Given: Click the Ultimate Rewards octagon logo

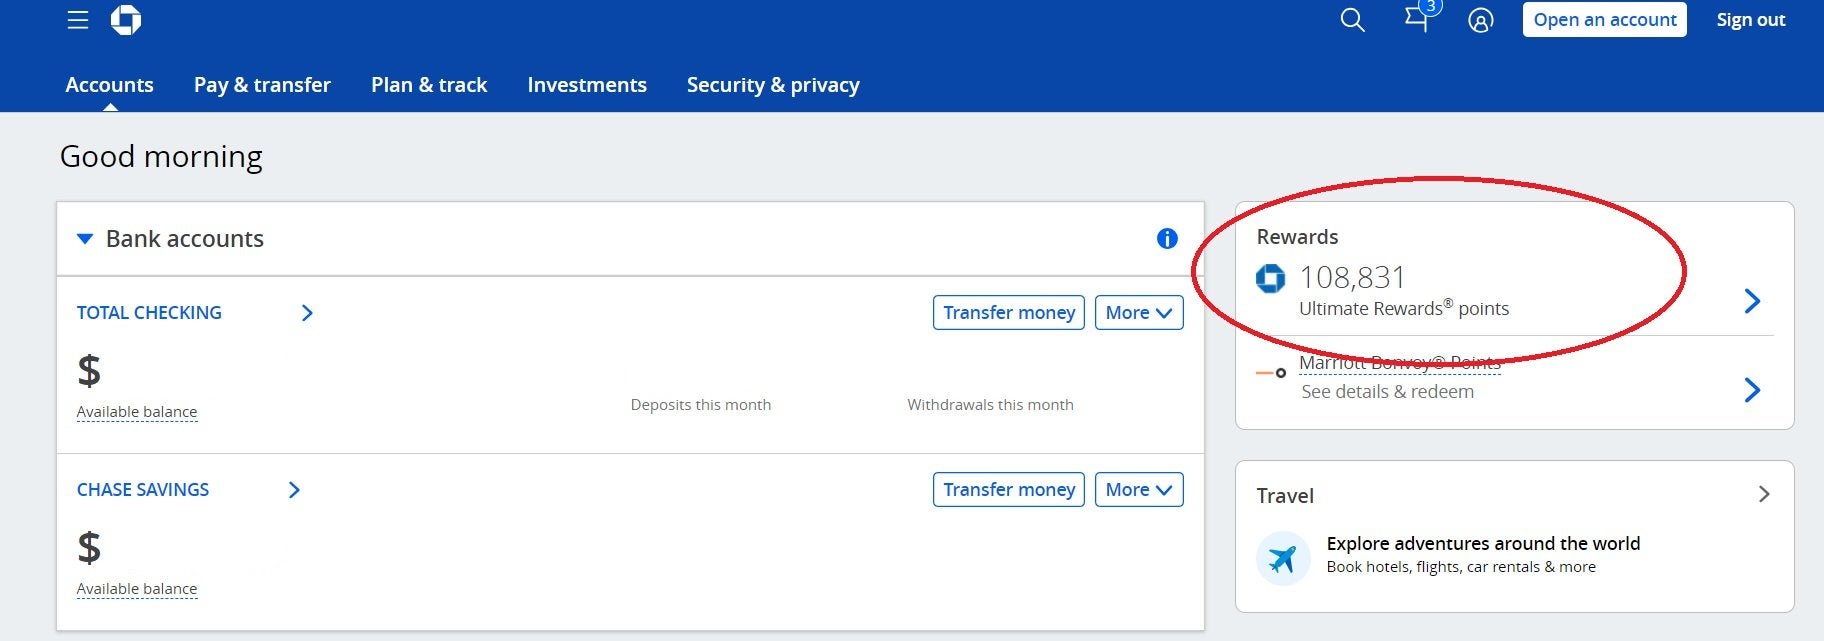Looking at the screenshot, I should [x=1270, y=278].
